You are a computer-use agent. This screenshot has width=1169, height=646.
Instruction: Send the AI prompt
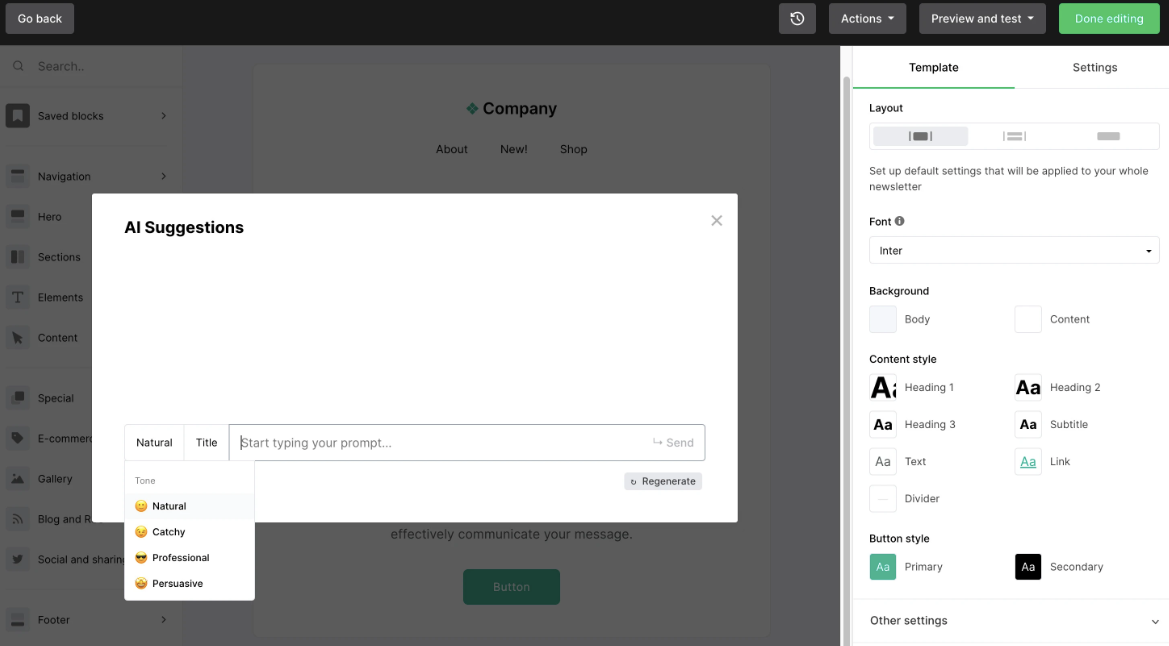[x=673, y=442]
